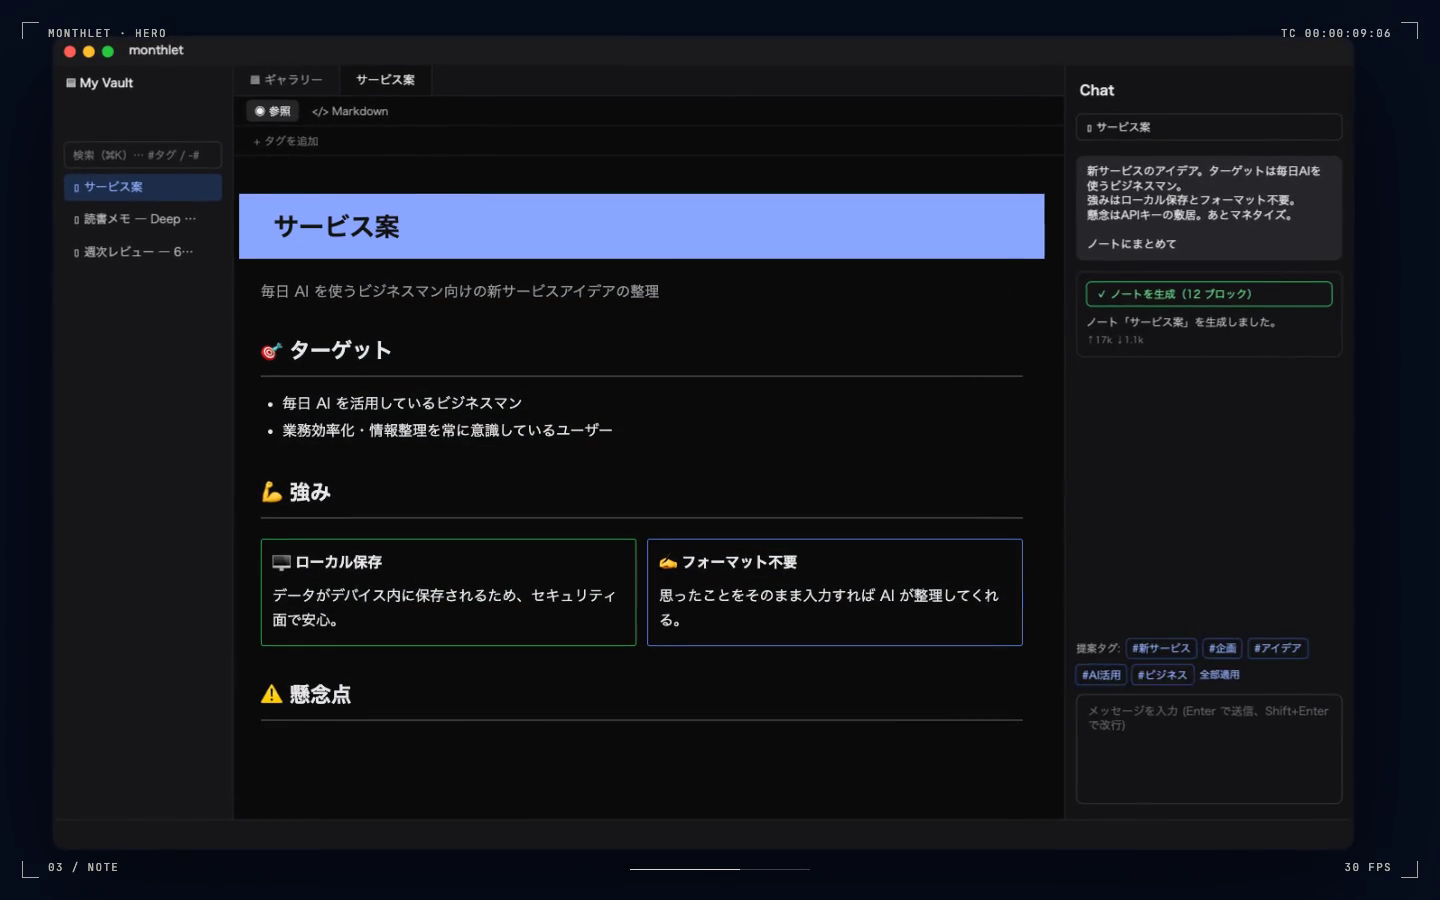
Task: Click the flexed arm icon beside 強み
Action: click(x=271, y=492)
